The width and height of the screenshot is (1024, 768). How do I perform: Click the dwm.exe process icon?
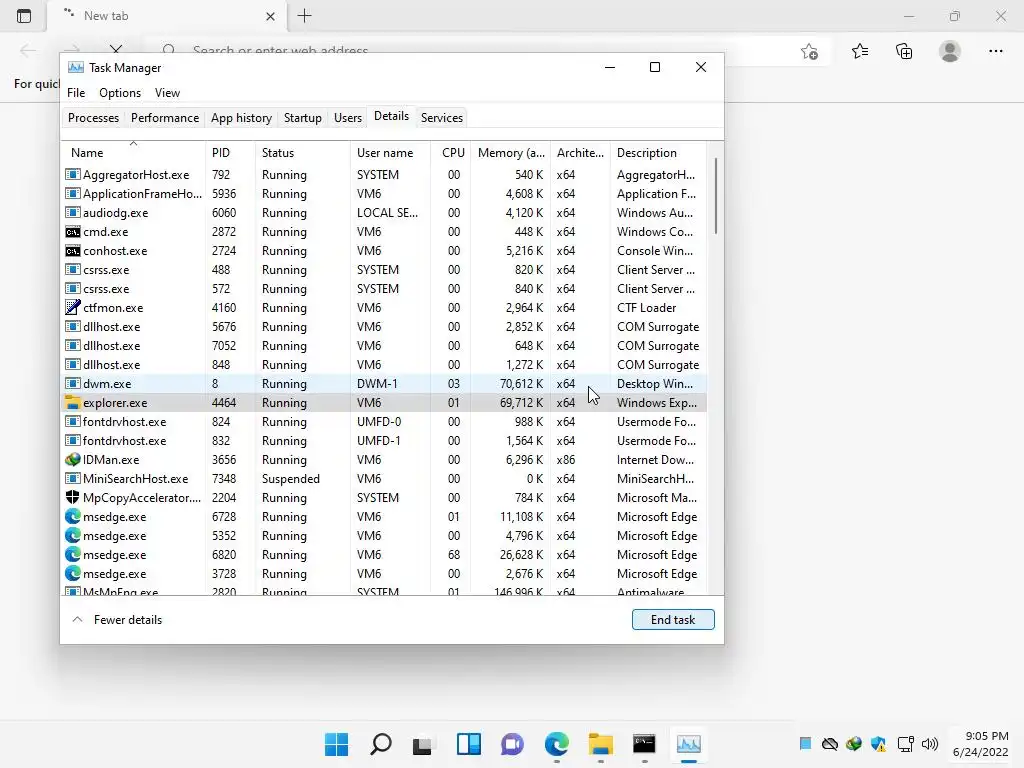click(x=72, y=384)
